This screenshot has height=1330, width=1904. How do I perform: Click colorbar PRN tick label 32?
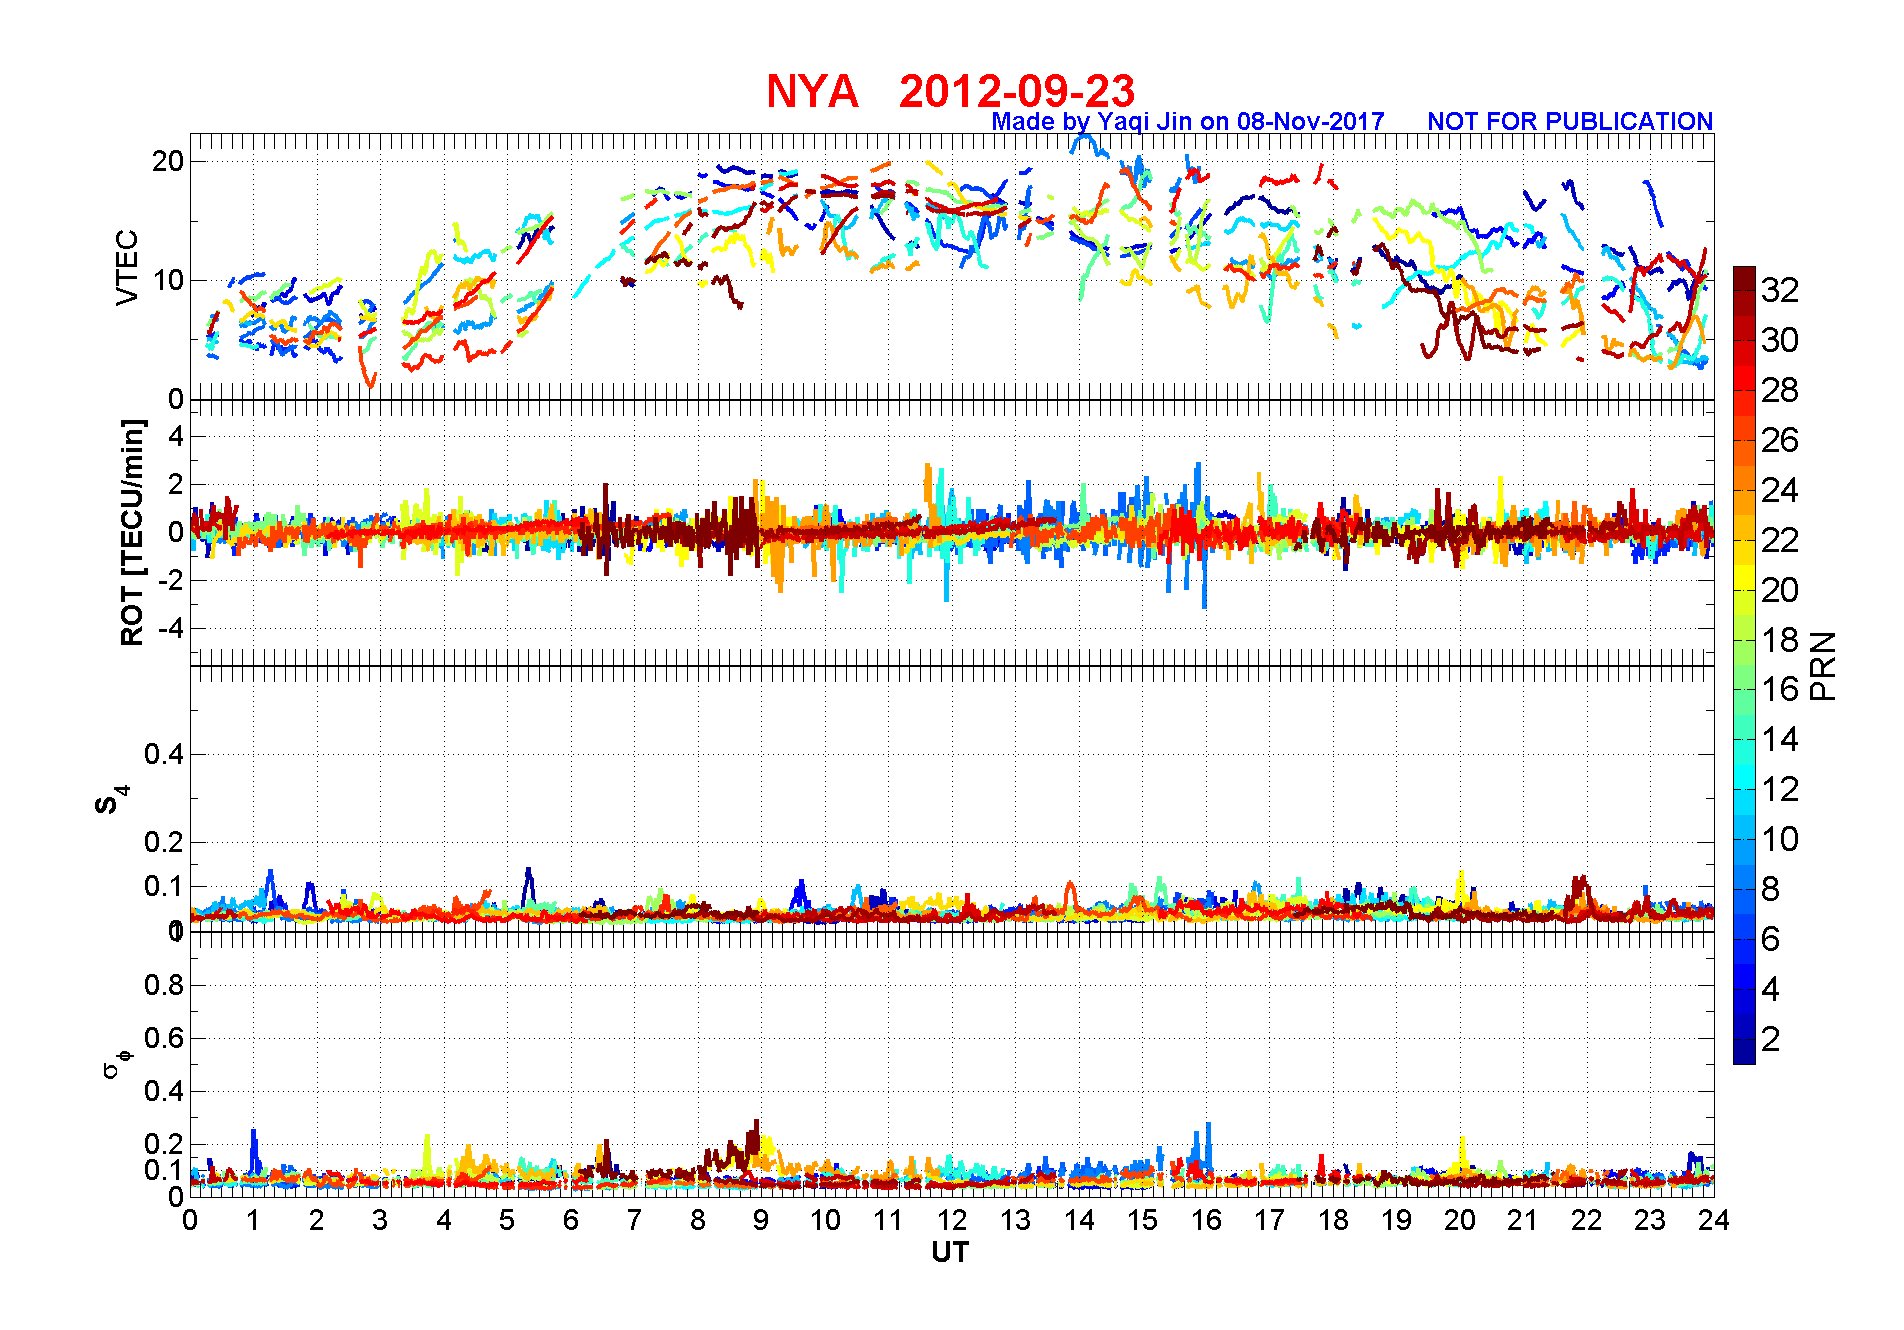tap(1780, 290)
